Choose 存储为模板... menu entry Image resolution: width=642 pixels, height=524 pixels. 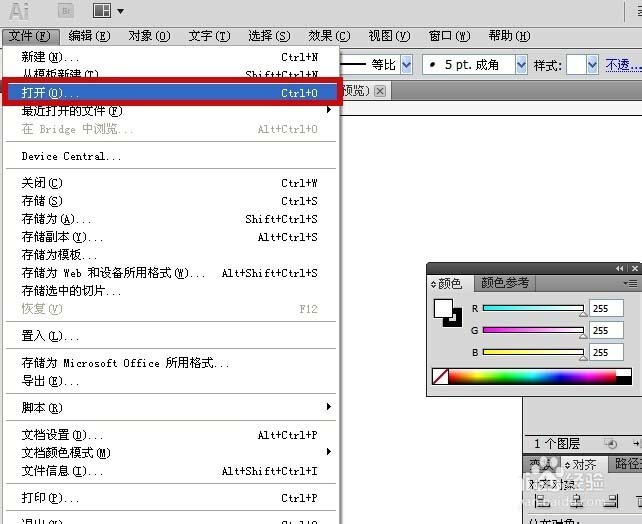[171, 255]
